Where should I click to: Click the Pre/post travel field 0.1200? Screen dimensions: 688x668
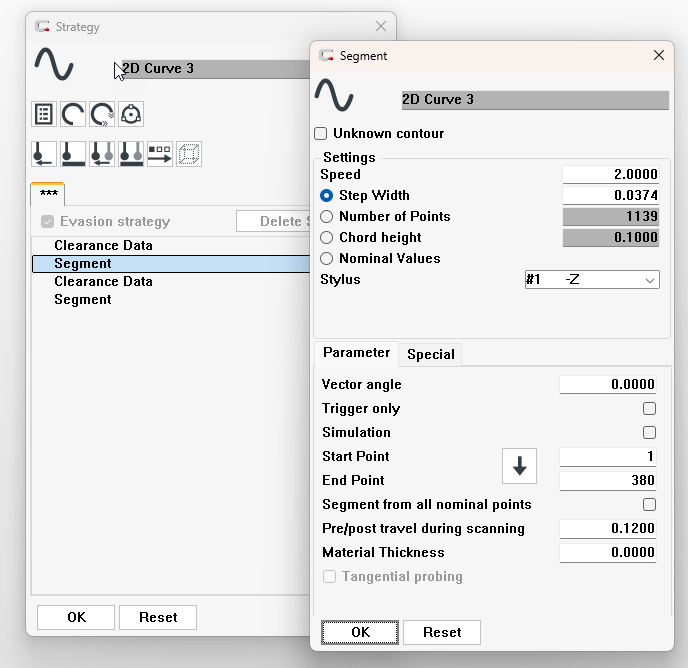click(608, 528)
